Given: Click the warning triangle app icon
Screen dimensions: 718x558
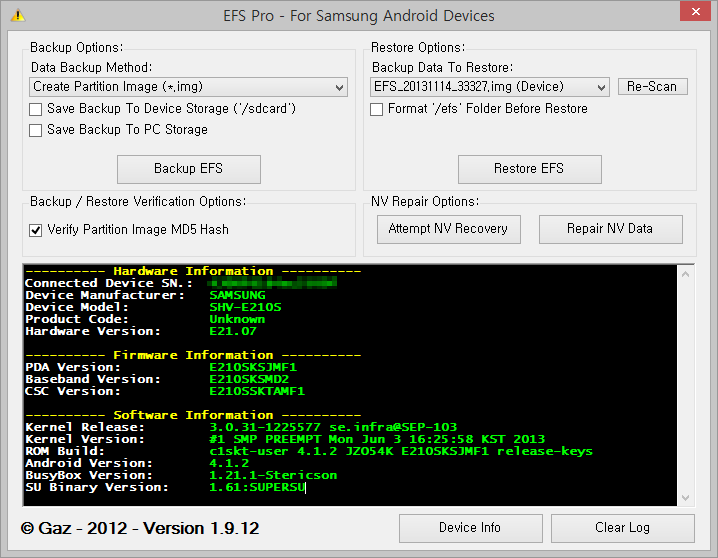Looking at the screenshot, I should coord(18,16).
